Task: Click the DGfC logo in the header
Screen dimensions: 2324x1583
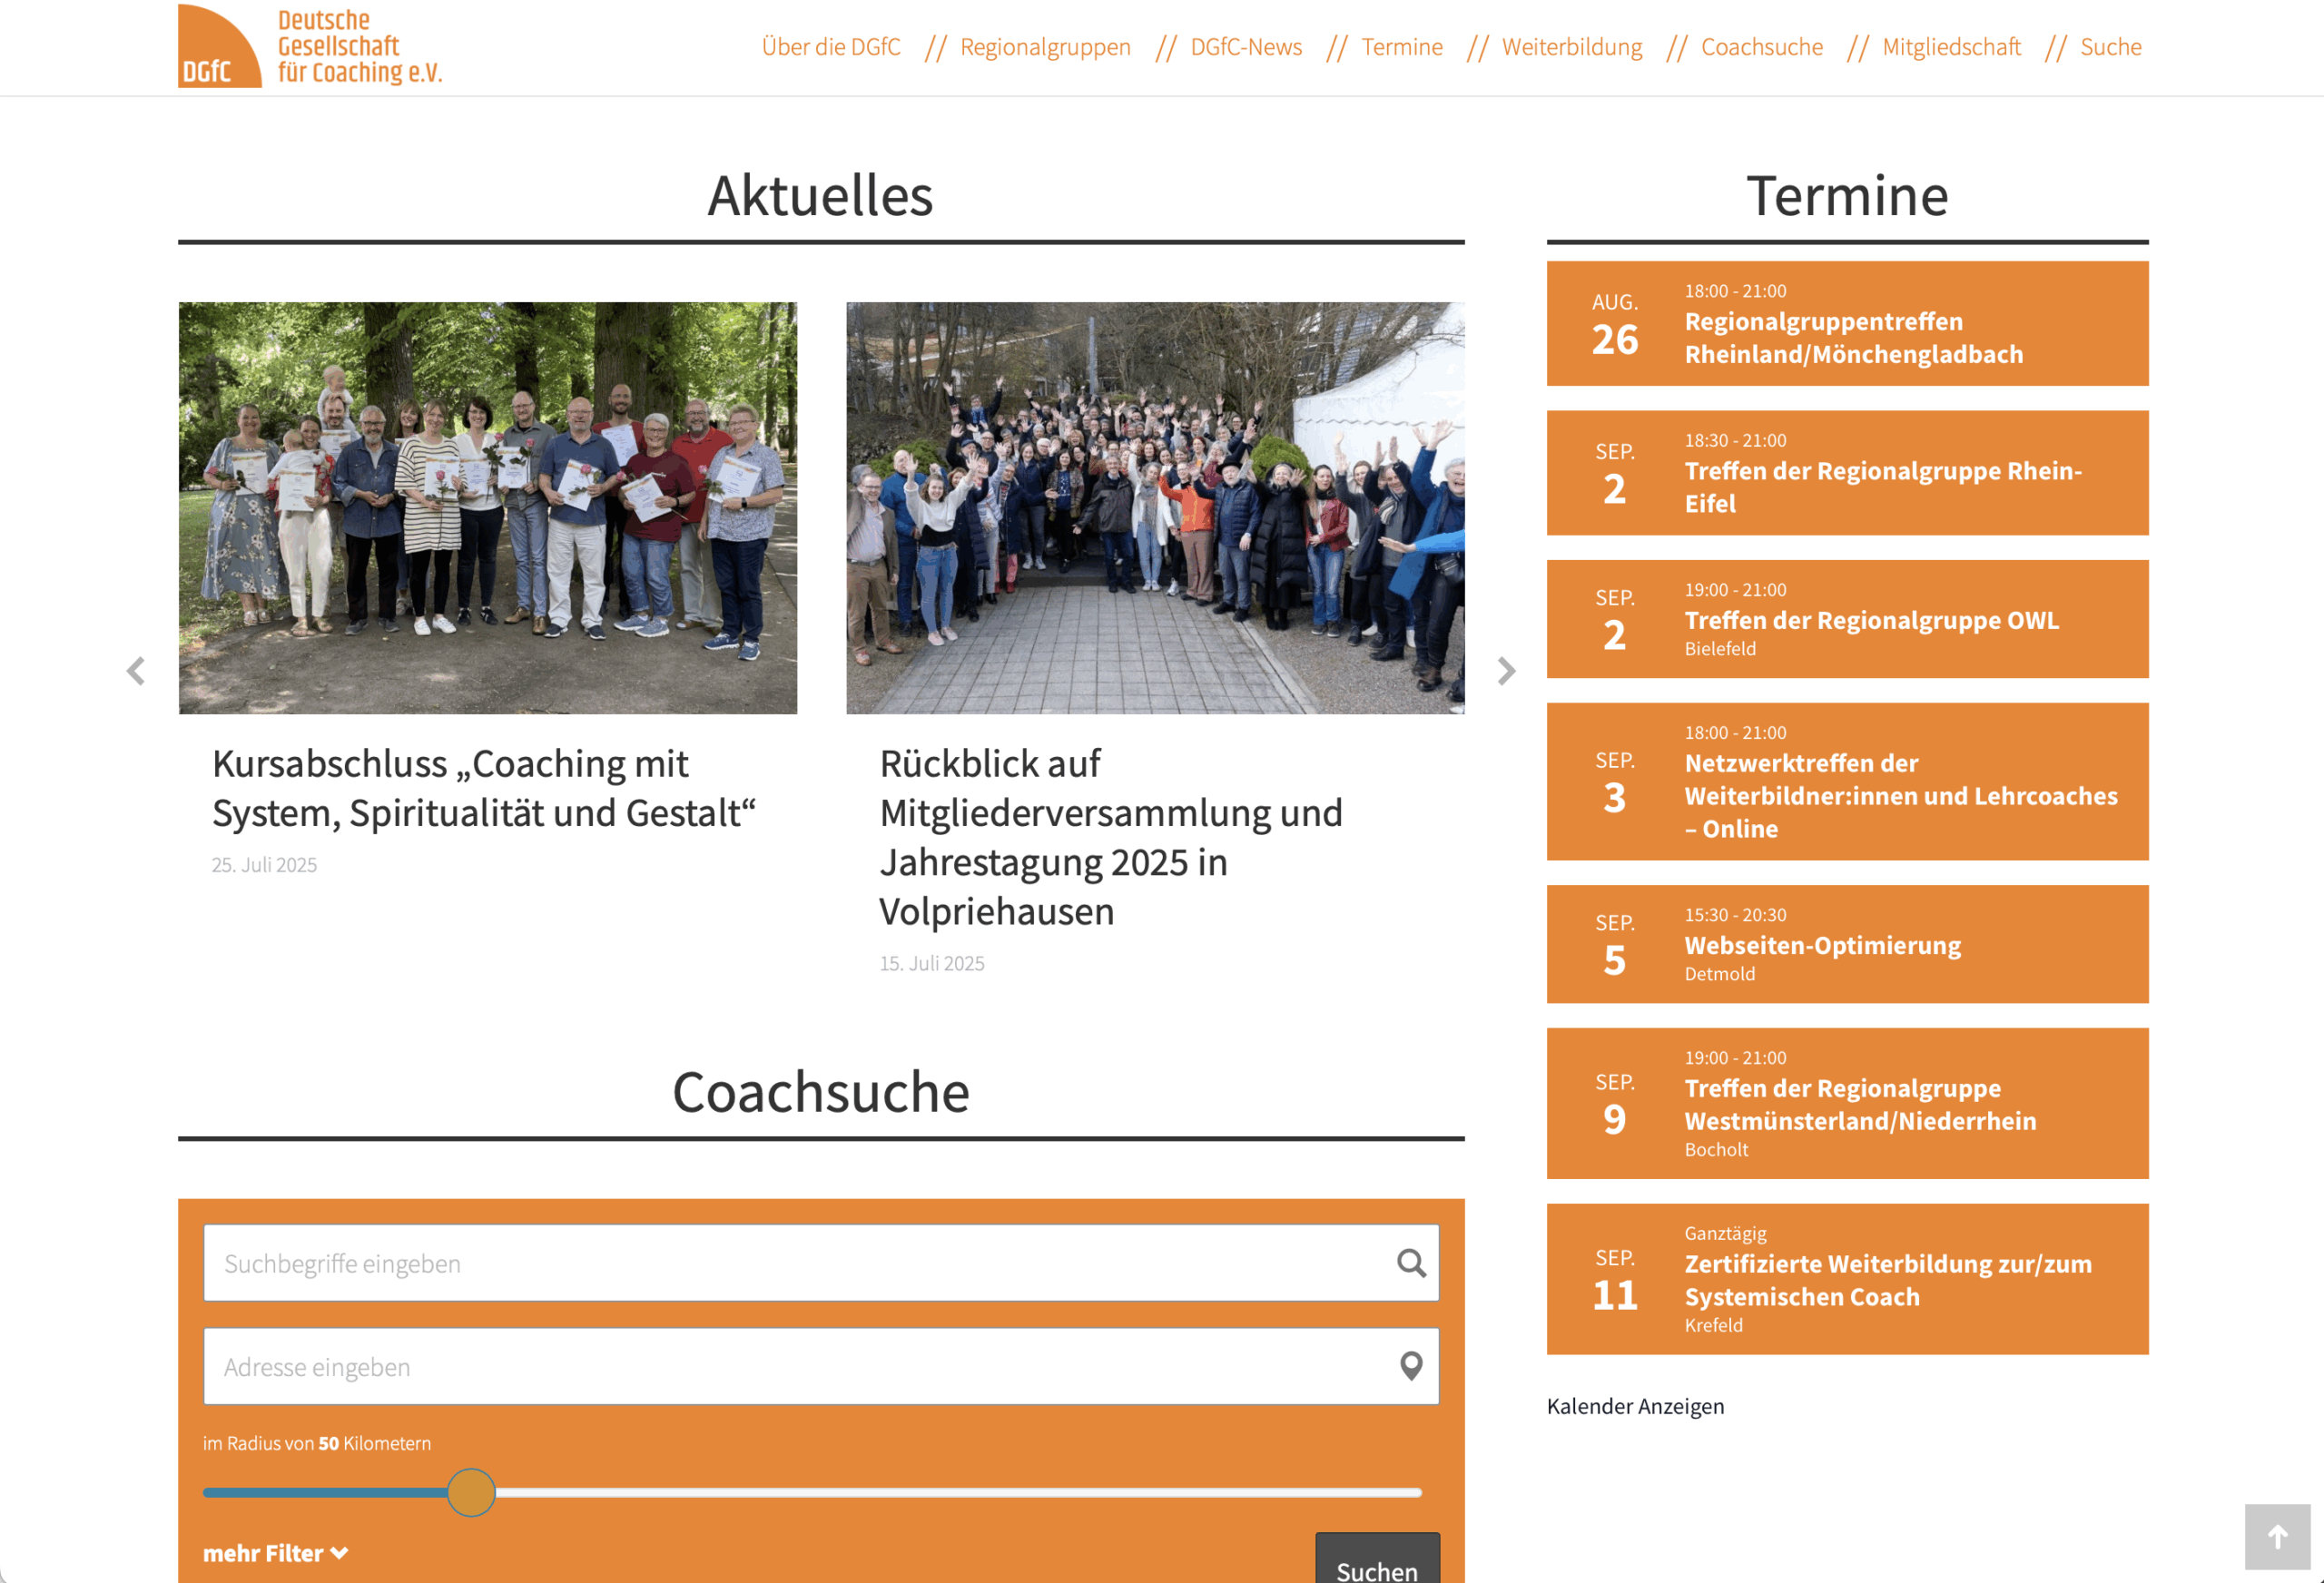Action: pyautogui.click(x=310, y=46)
